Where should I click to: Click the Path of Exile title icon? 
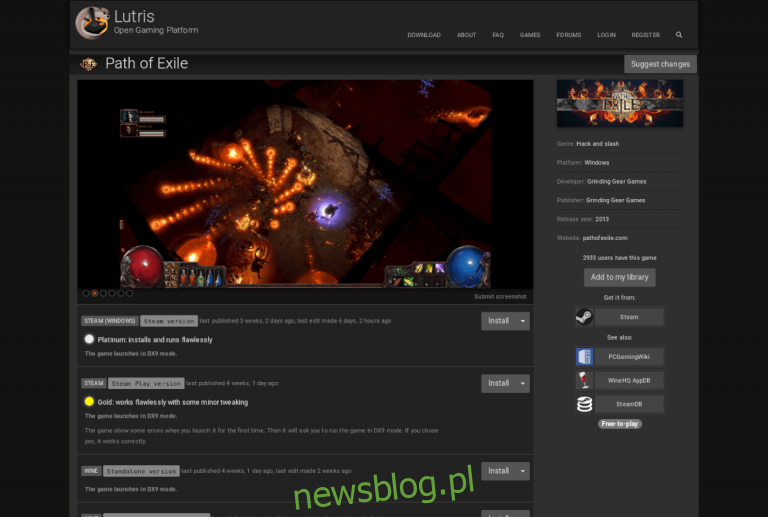pyautogui.click(x=89, y=64)
